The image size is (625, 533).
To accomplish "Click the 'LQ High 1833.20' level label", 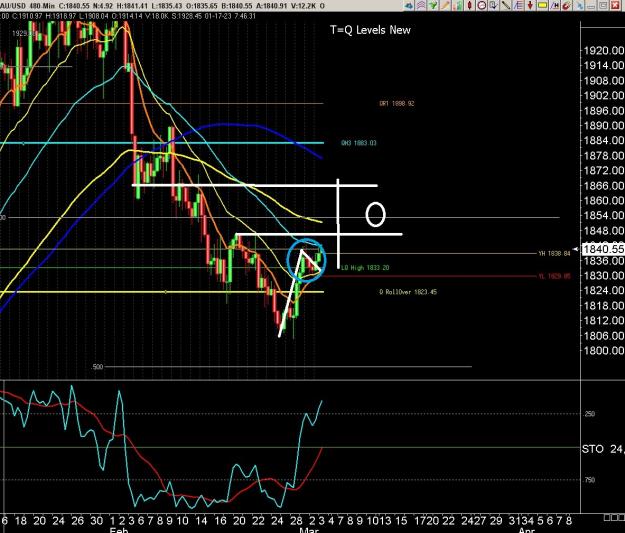I will tap(365, 268).
